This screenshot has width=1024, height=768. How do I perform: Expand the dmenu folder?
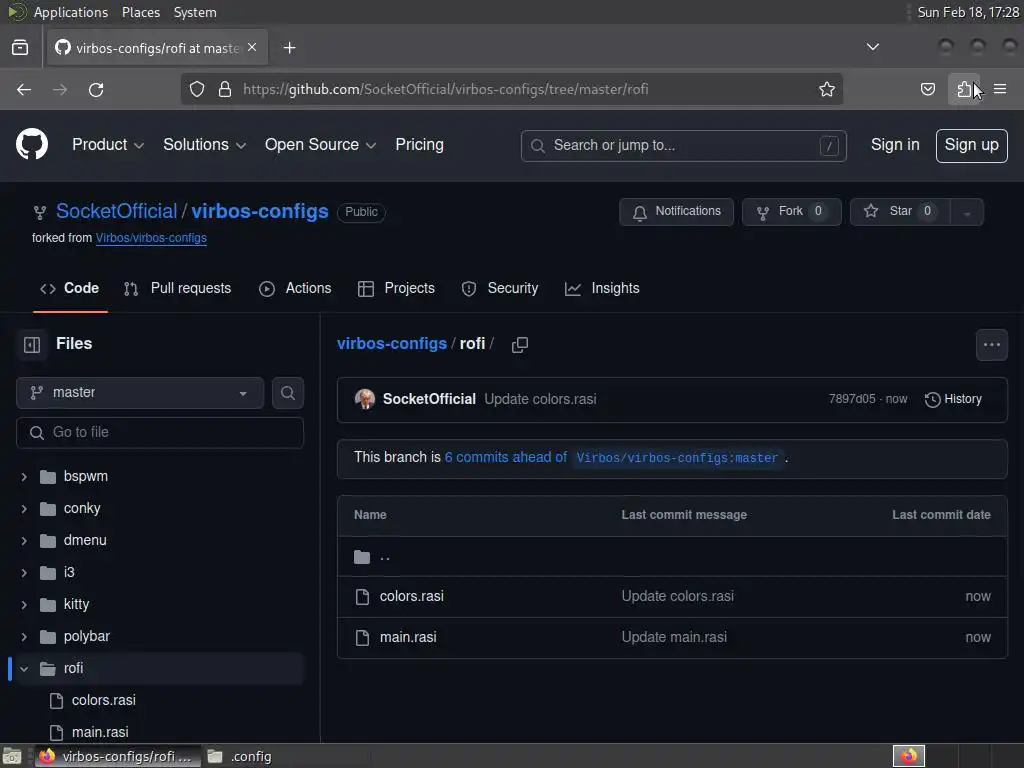pos(24,541)
